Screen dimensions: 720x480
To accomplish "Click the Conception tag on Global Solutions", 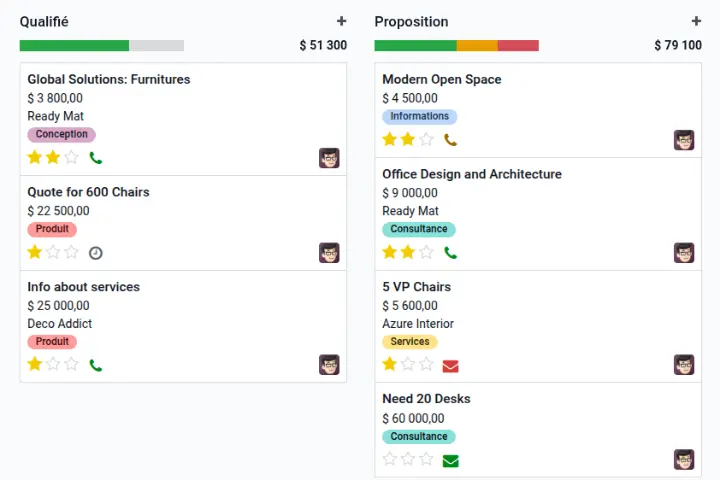I will (61, 135).
